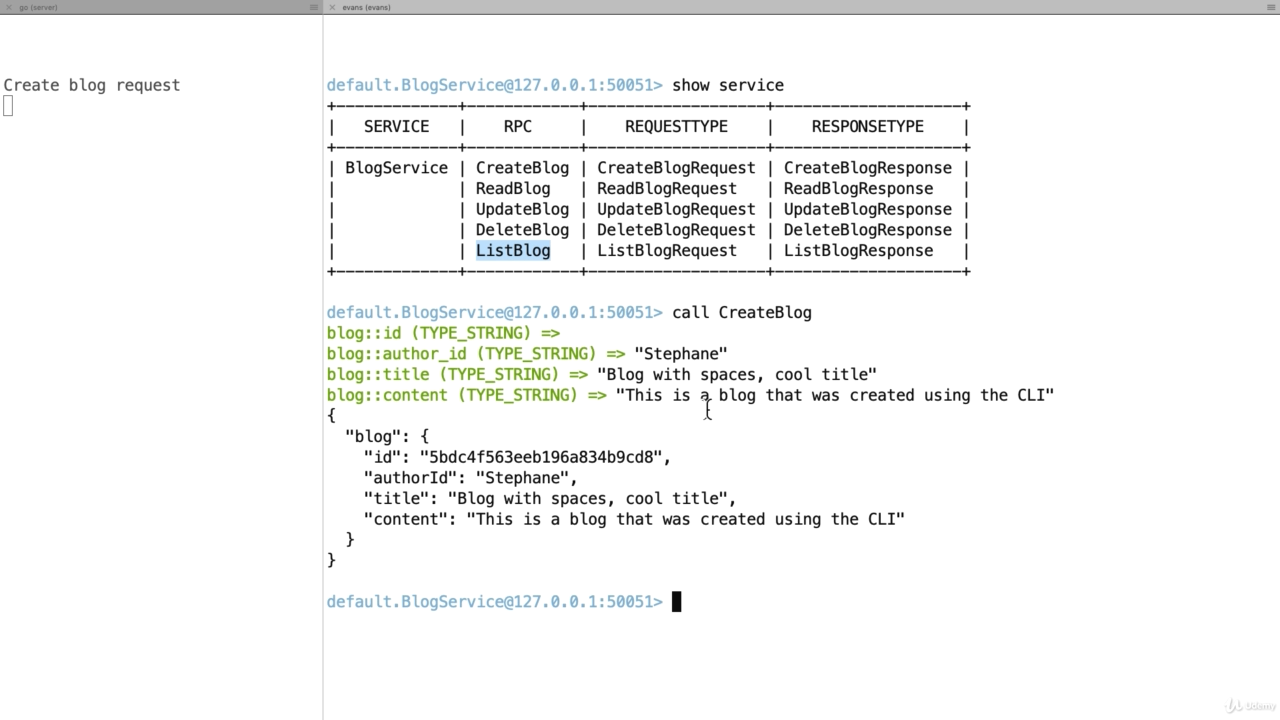
Task: Click the BlogService name in the table
Action: click(396, 168)
